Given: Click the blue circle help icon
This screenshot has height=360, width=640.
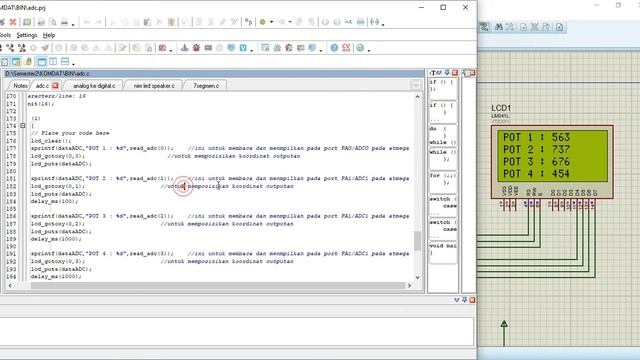Looking at the screenshot, I should pos(334,48).
